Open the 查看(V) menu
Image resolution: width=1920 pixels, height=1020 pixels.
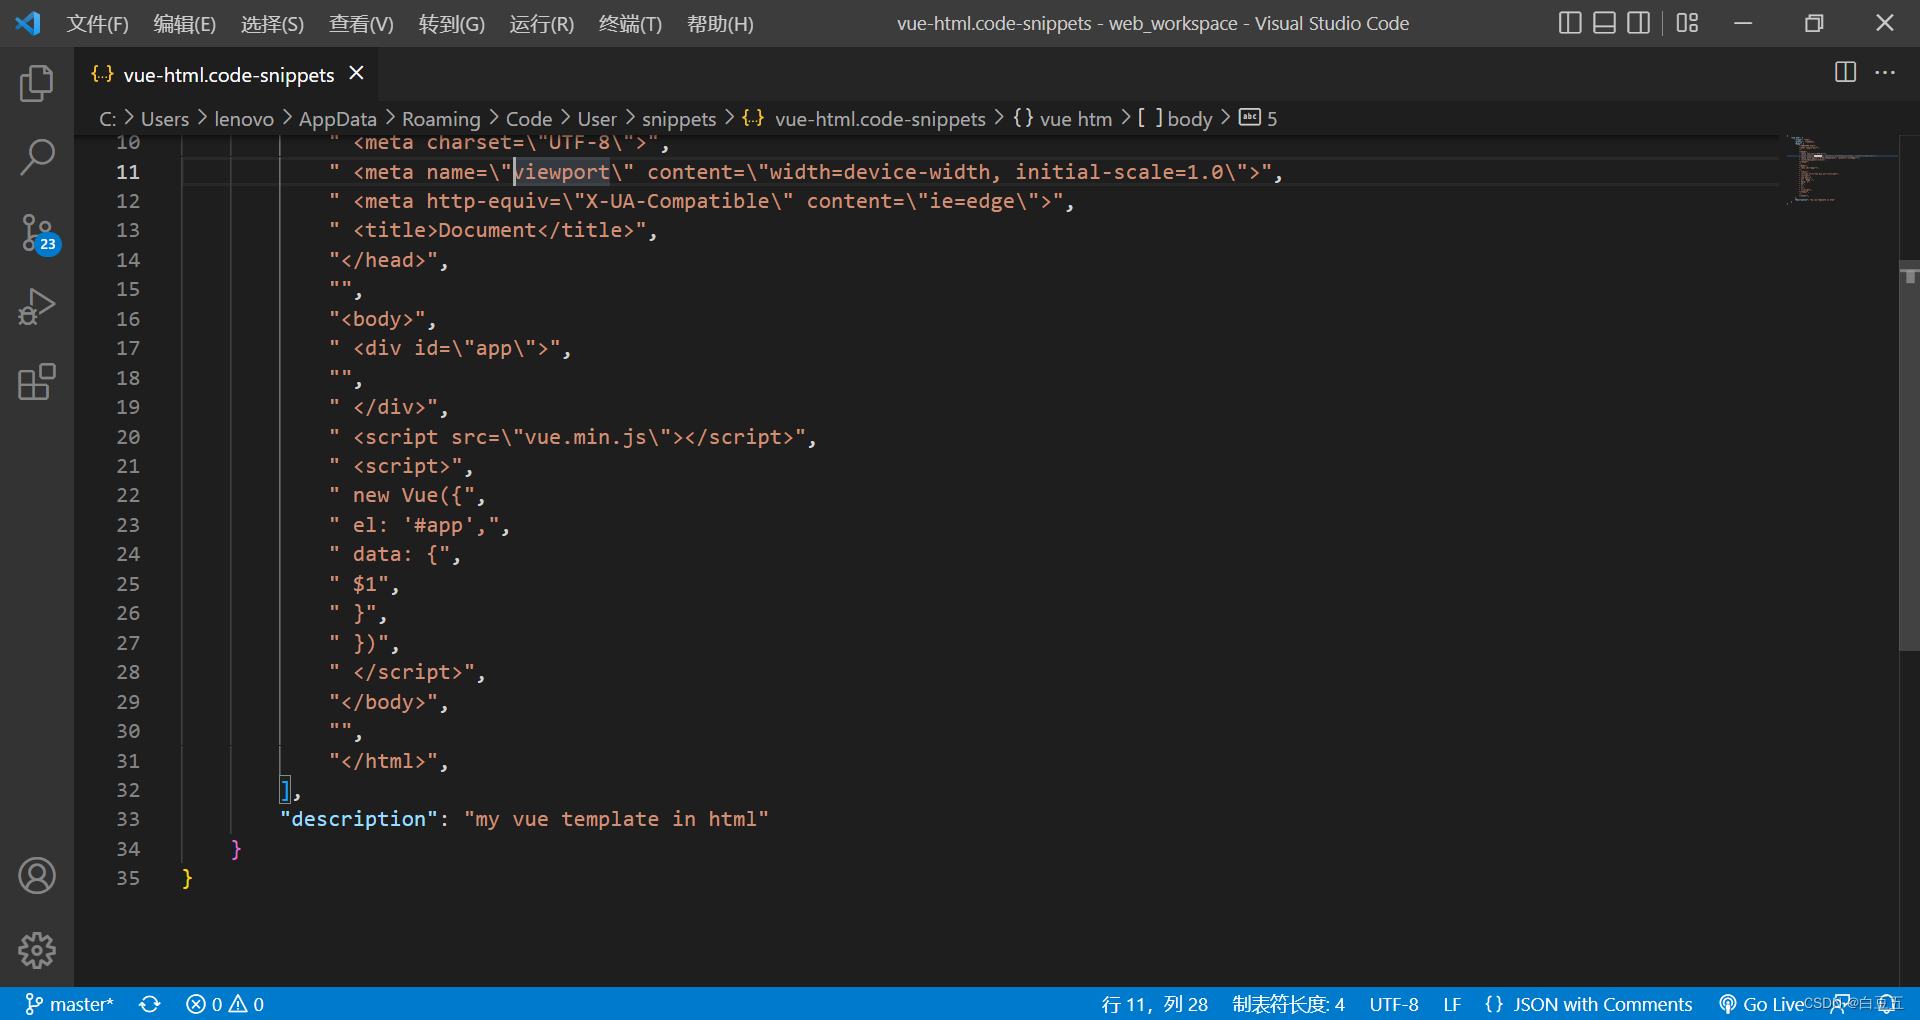click(x=361, y=24)
